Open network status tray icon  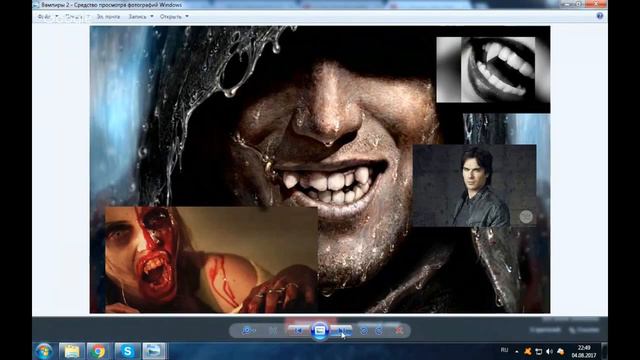(539, 351)
